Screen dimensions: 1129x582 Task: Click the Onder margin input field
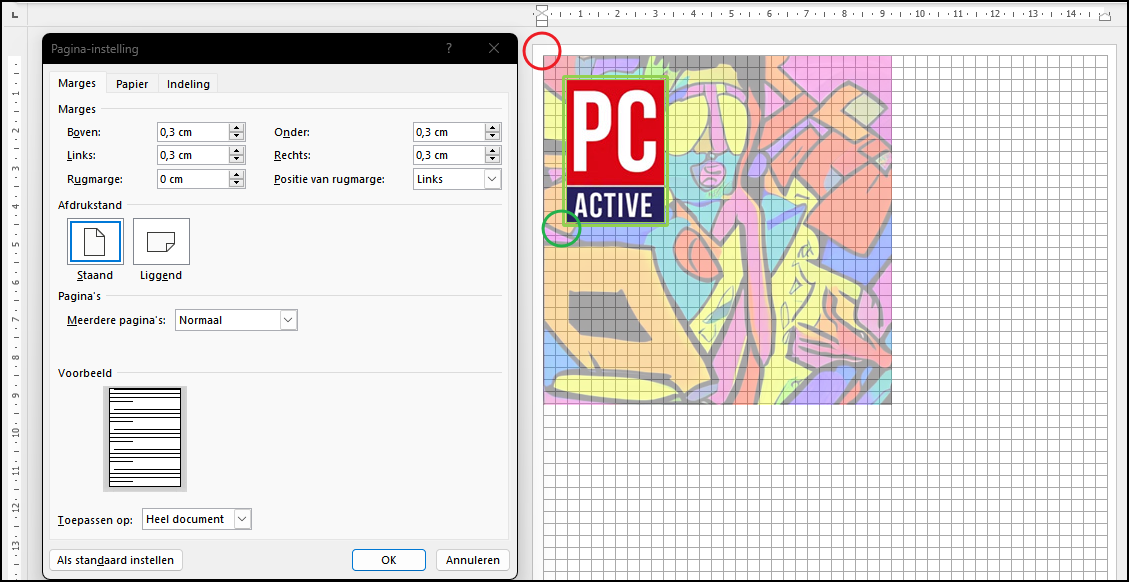click(x=449, y=132)
